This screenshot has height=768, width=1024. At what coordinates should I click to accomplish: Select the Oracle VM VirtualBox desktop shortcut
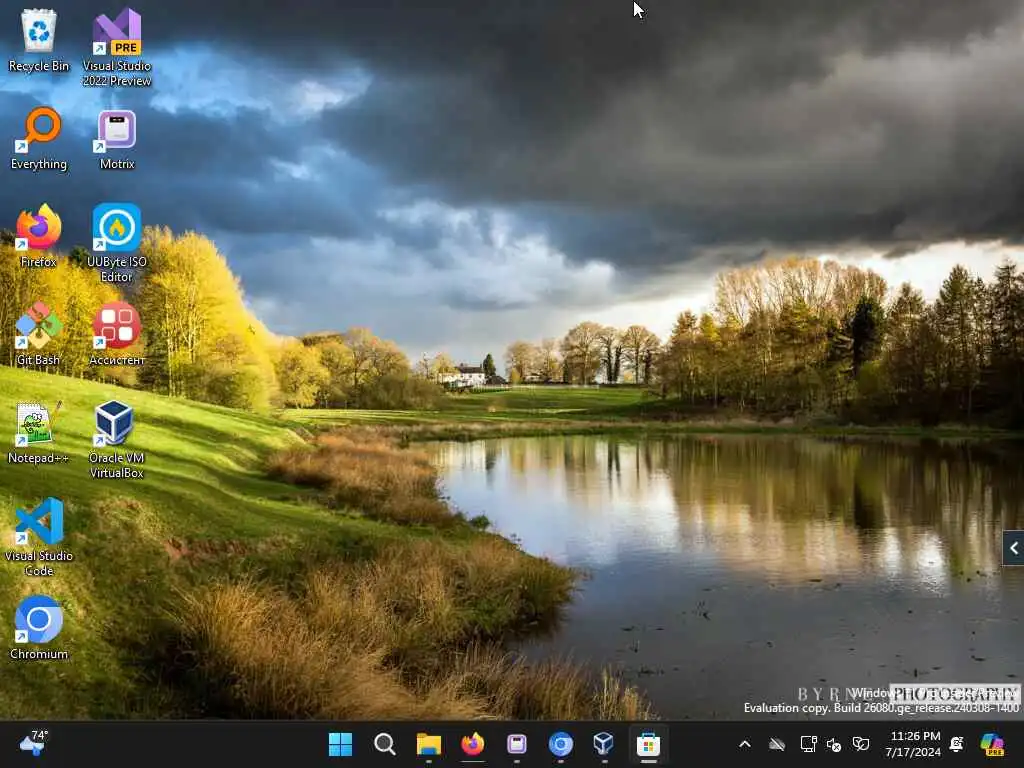point(117,439)
